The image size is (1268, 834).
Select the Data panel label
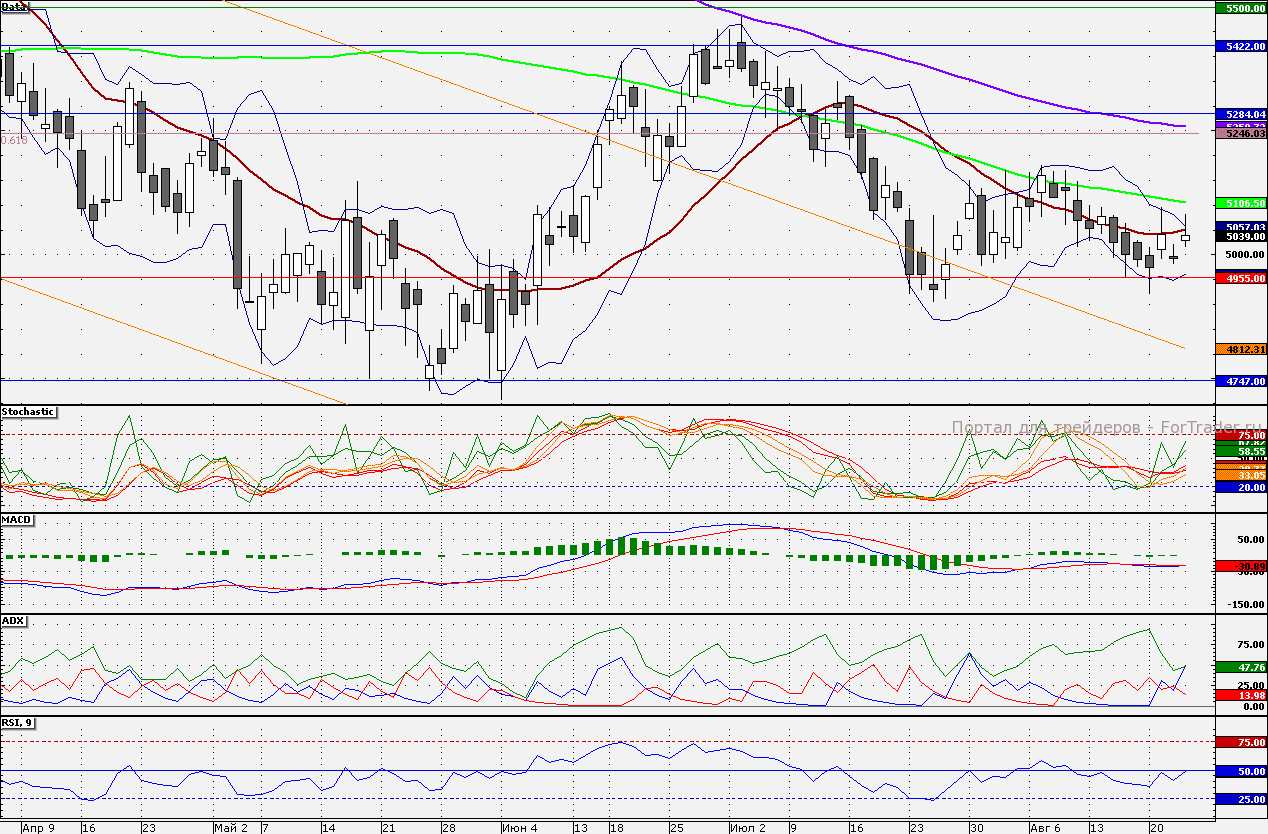(x=14, y=6)
